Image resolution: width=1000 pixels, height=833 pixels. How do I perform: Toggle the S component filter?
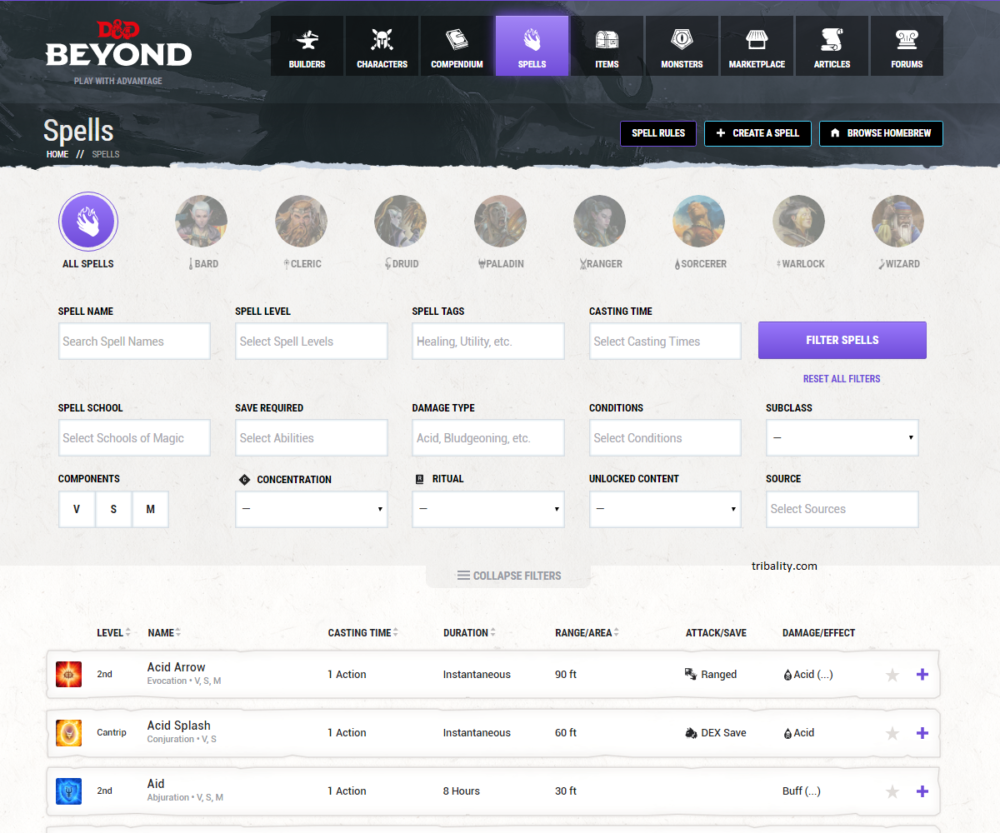click(114, 509)
